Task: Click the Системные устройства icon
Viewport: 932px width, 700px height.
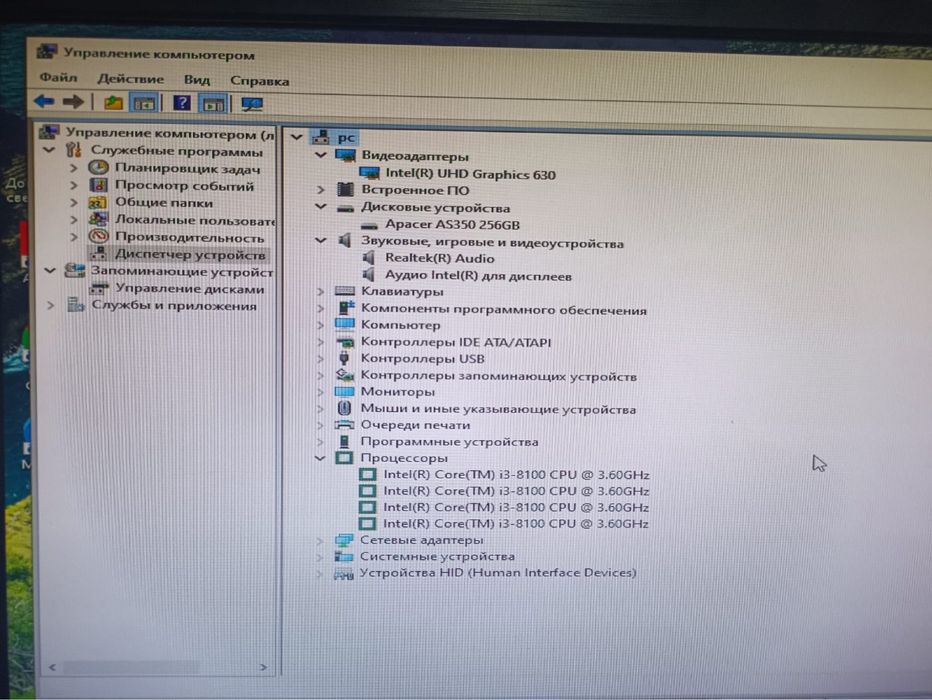Action: tap(344, 556)
